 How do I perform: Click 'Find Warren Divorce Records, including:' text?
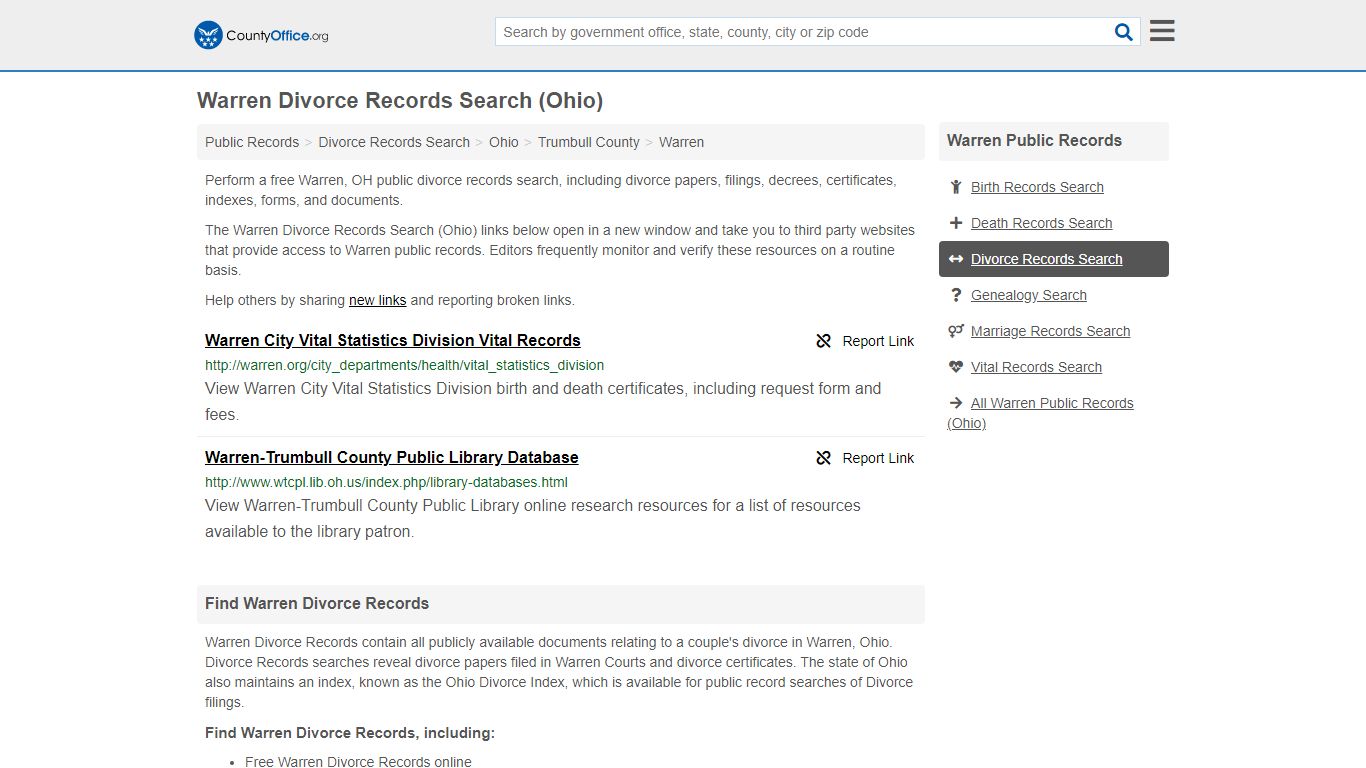[350, 733]
